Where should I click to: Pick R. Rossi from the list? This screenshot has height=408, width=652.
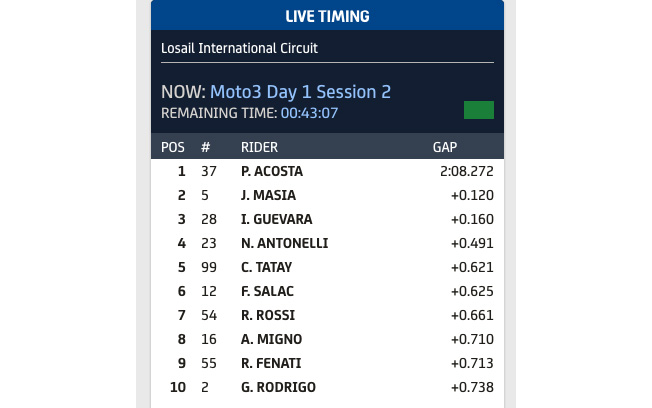268,315
